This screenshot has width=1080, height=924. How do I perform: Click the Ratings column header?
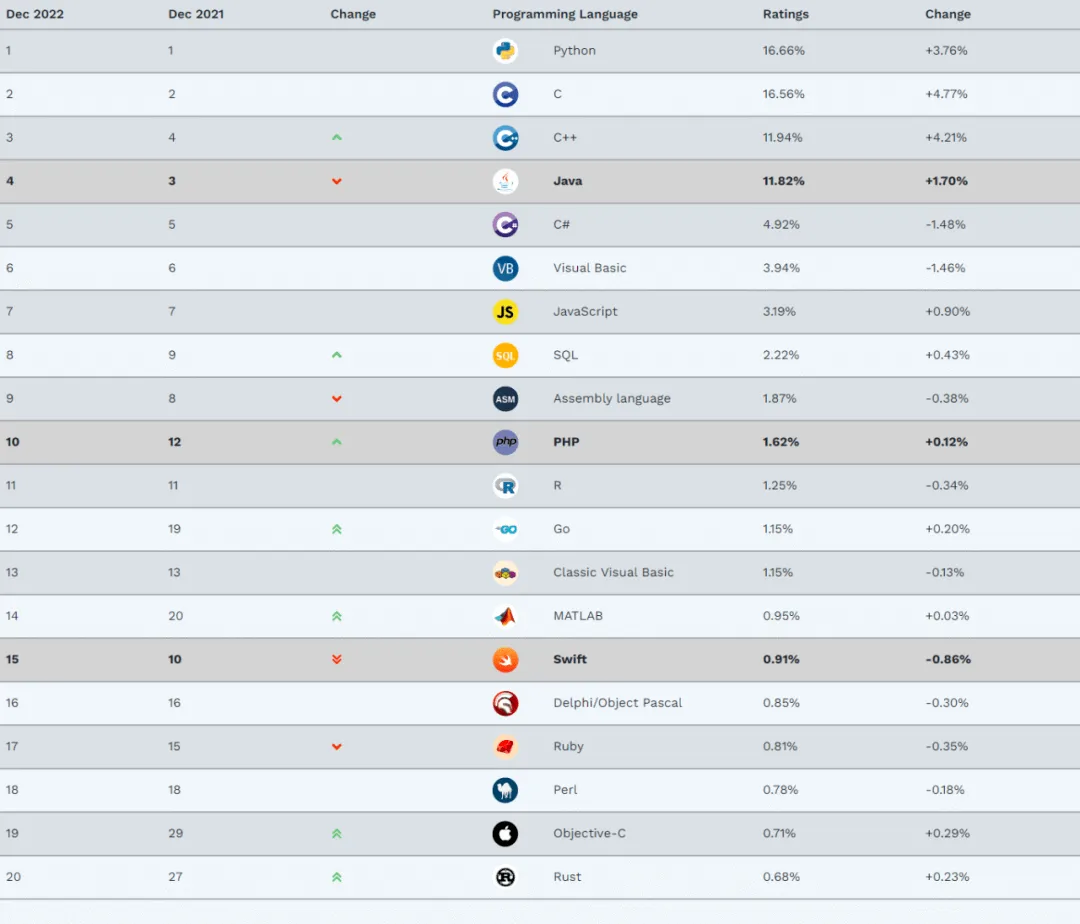[x=785, y=14]
